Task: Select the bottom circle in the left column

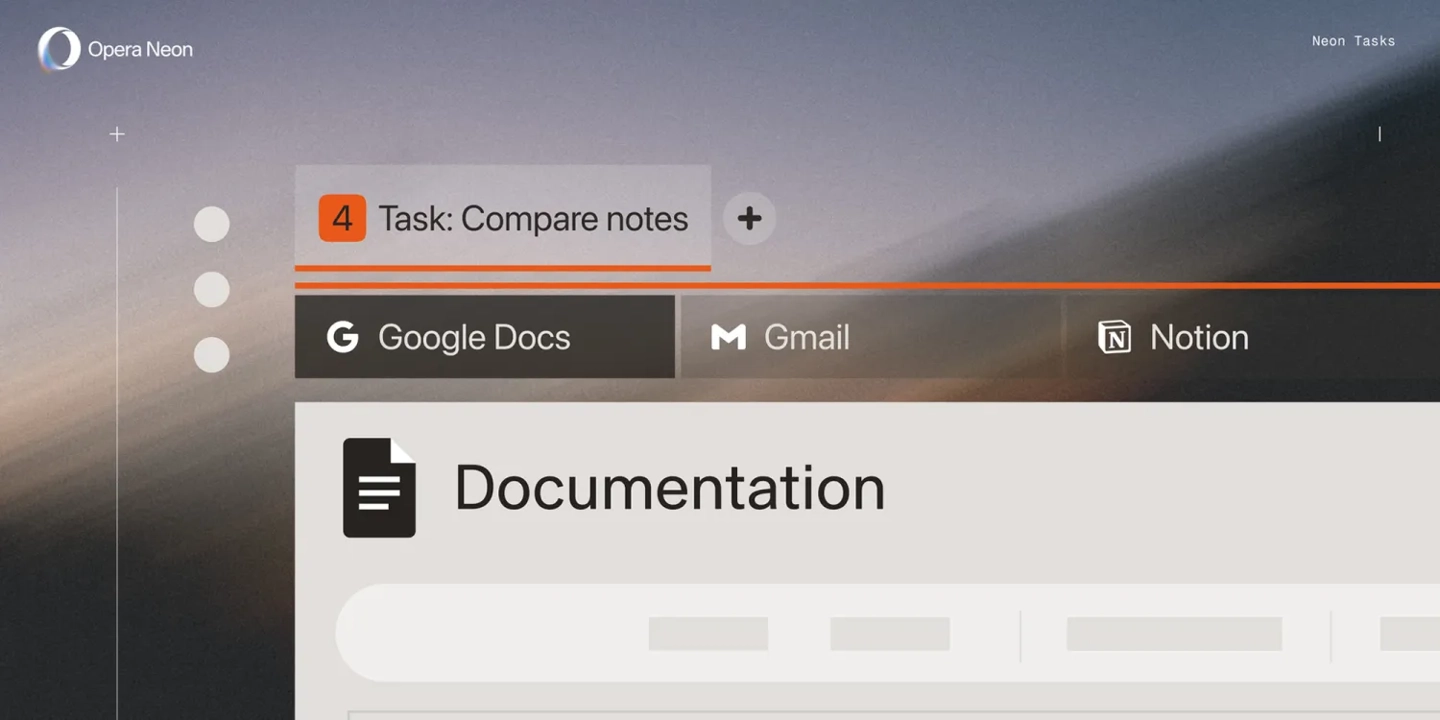Action: point(211,355)
